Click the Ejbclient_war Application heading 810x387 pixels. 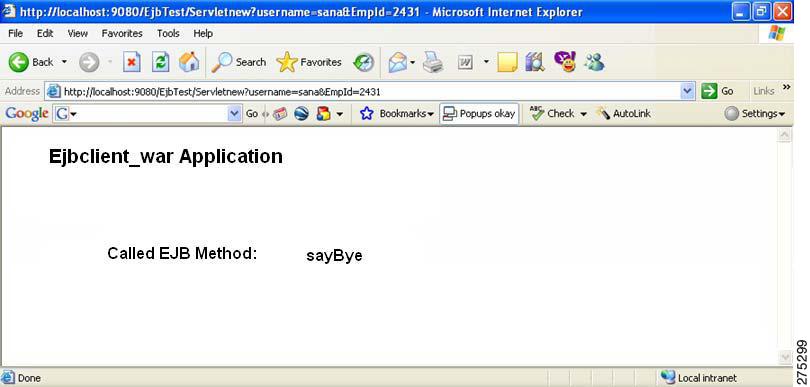[x=166, y=156]
